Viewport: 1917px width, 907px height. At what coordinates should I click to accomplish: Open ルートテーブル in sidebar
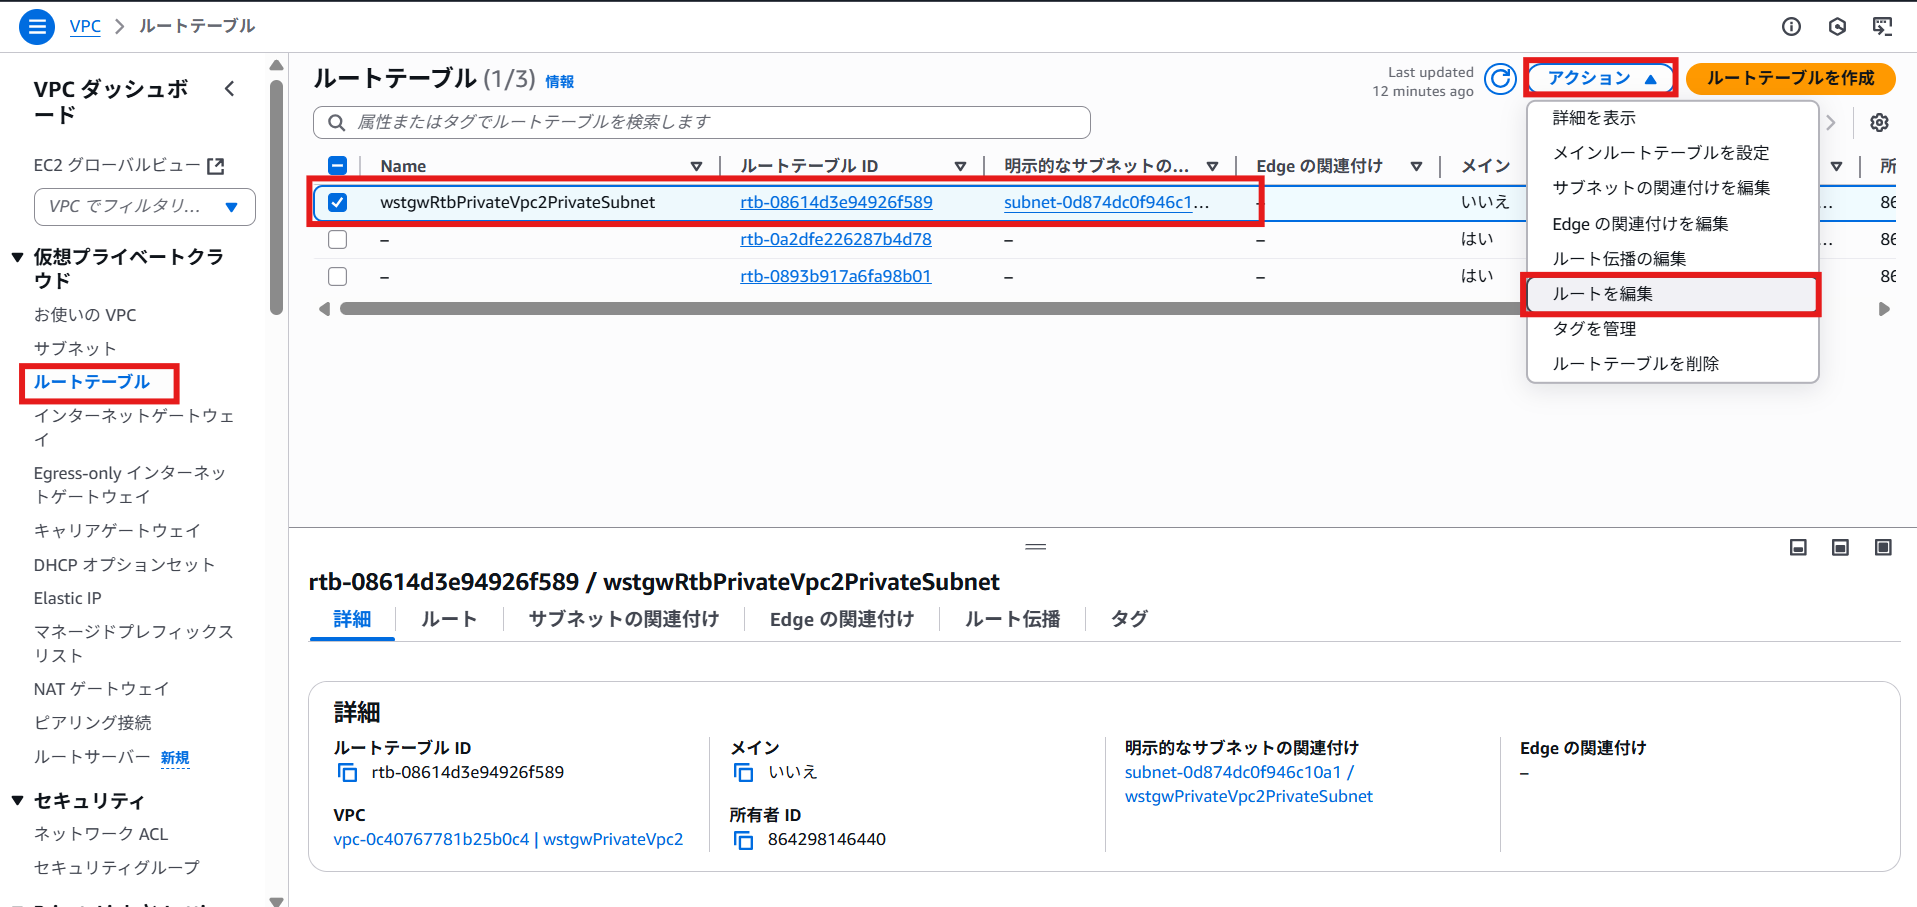click(x=92, y=382)
